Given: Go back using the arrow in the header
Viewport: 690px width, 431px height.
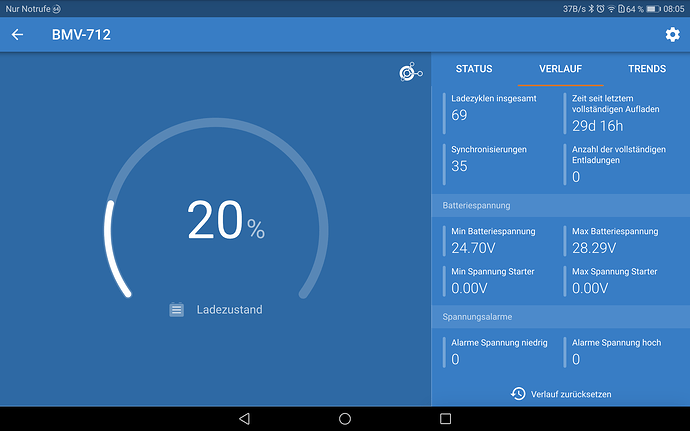Looking at the screenshot, I should point(17,34).
